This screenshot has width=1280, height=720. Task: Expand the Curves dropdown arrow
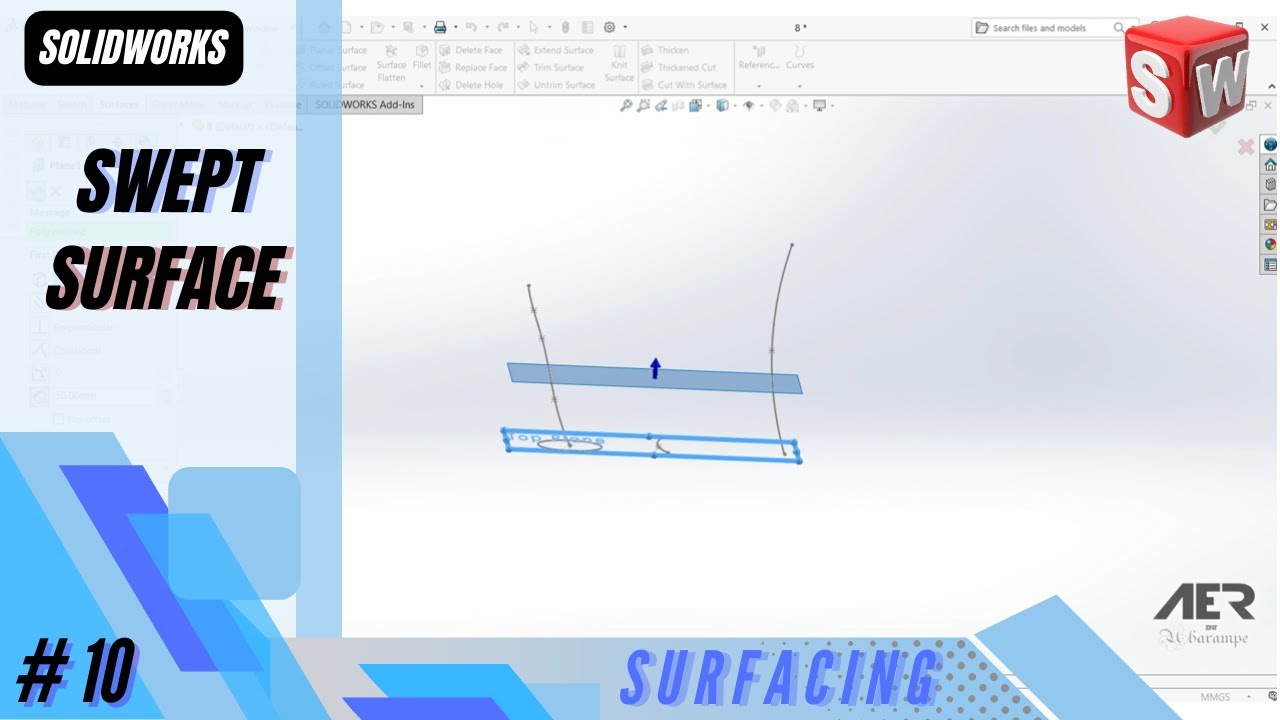coord(799,86)
